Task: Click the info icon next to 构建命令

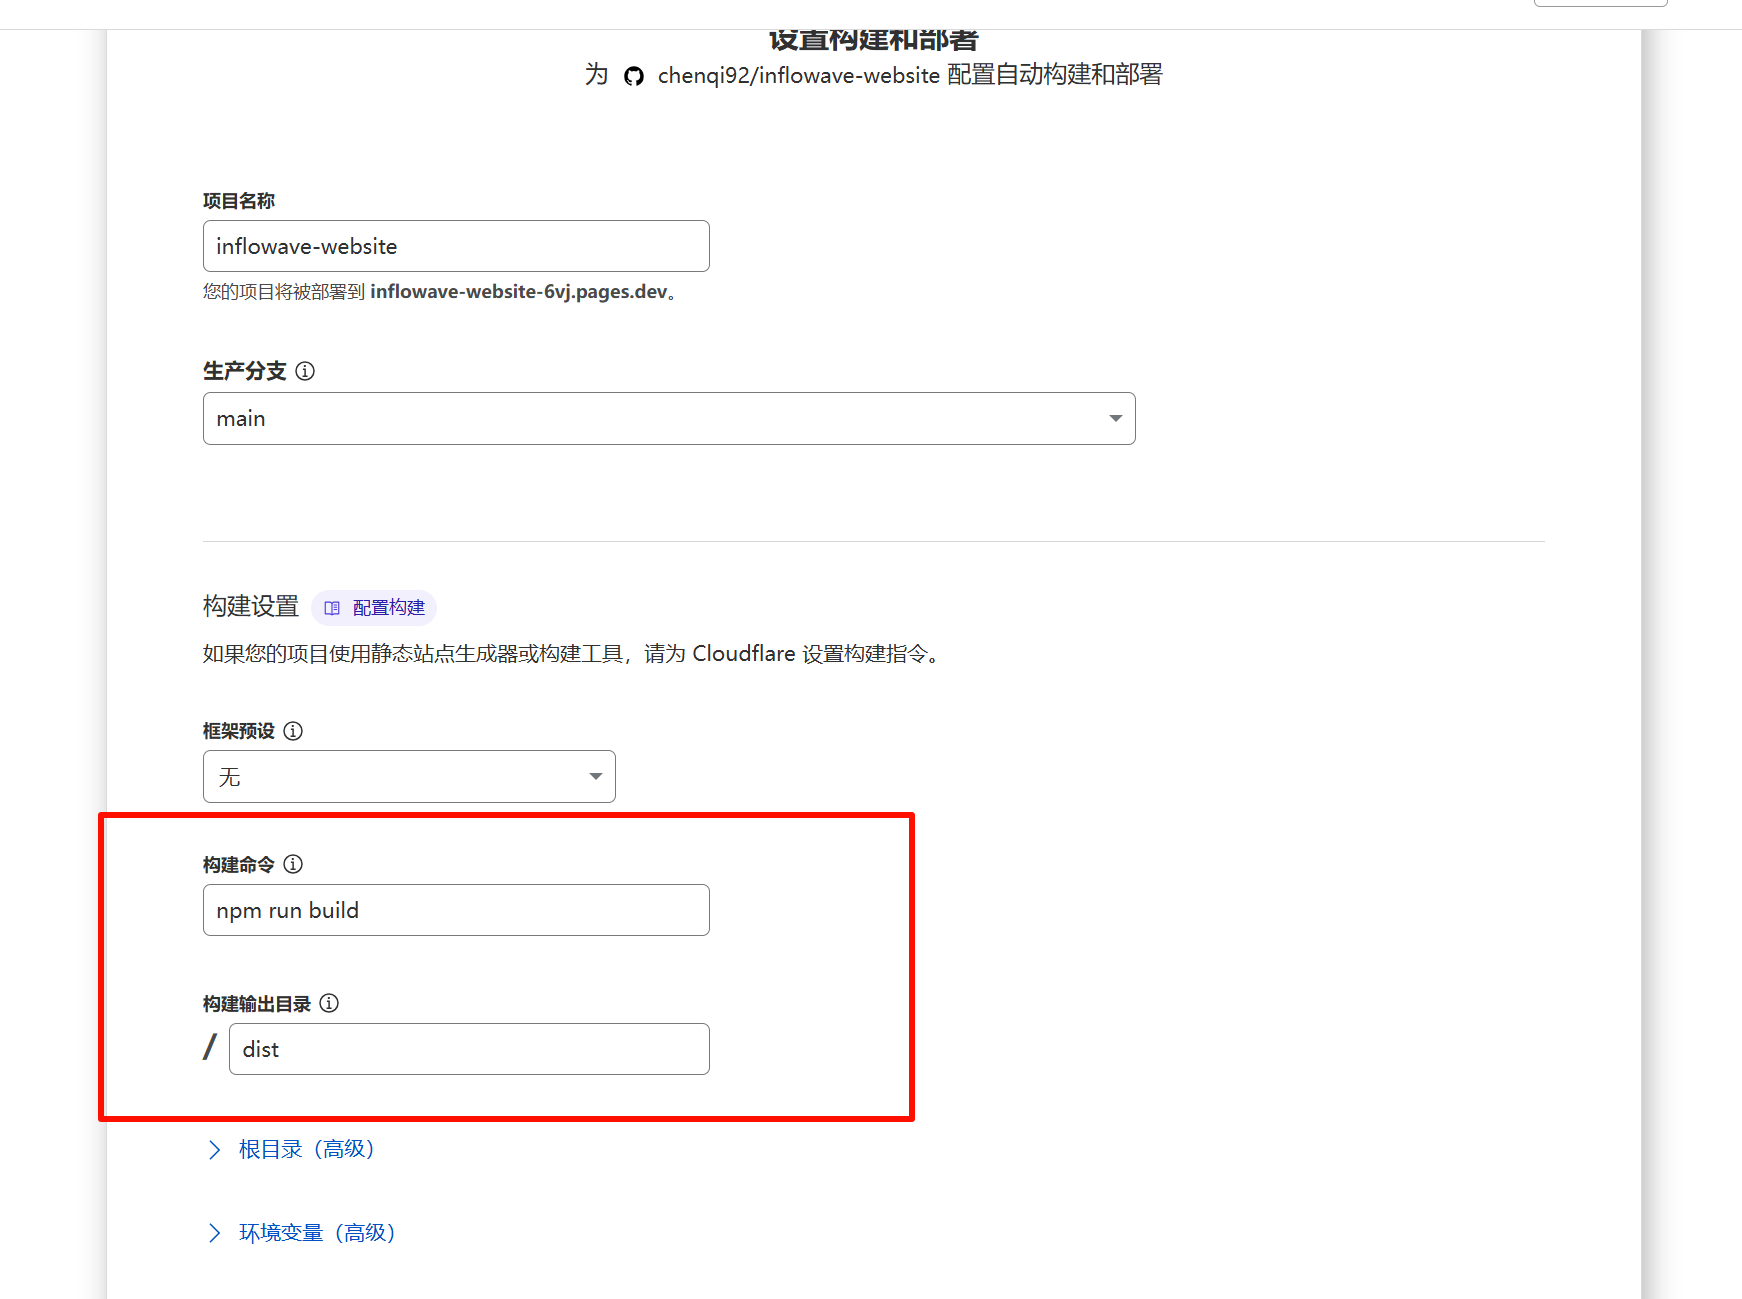Action: tap(293, 864)
